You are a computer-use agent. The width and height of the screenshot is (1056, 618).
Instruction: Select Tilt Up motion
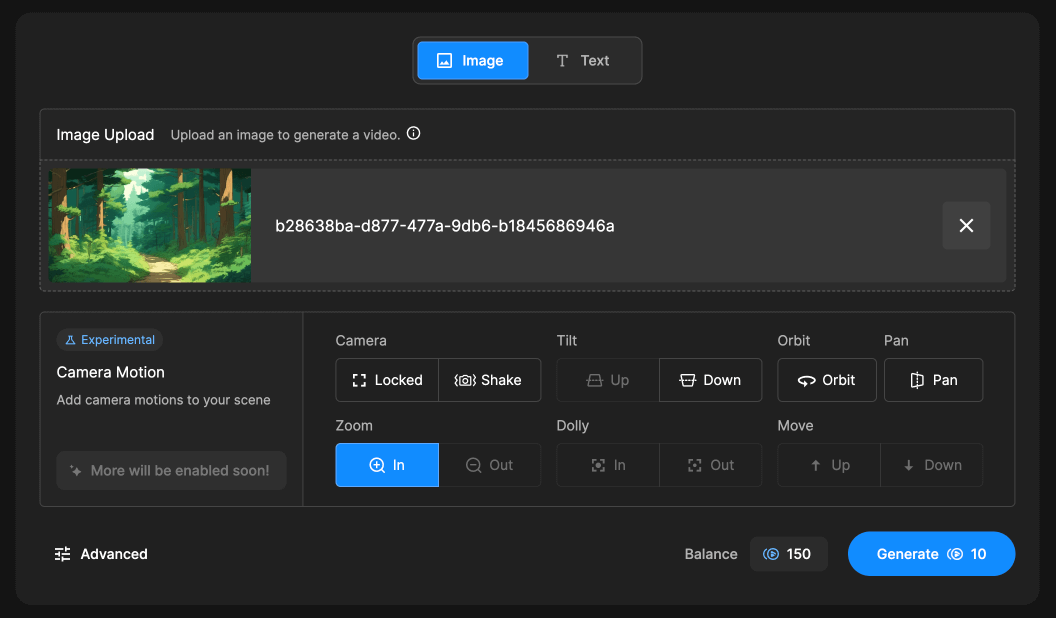[x=608, y=380]
